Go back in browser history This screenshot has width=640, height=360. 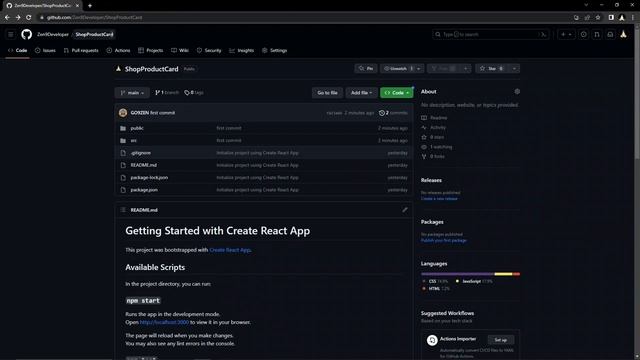tap(7, 18)
